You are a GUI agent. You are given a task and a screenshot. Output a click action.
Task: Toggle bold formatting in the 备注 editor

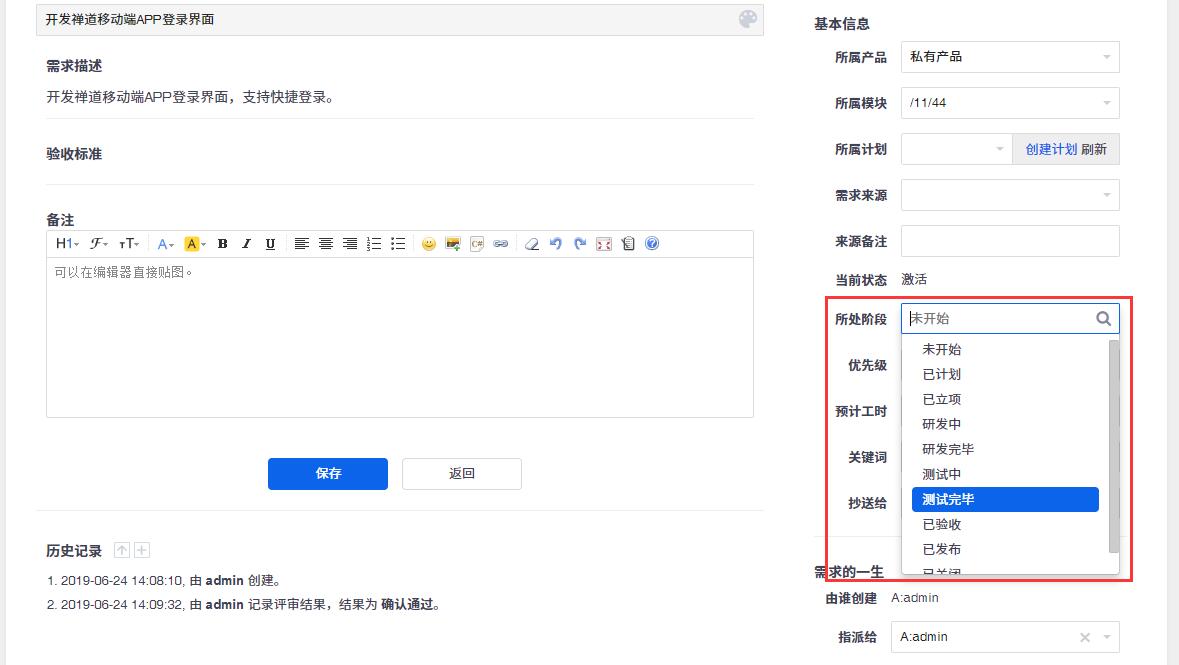pyautogui.click(x=223, y=244)
